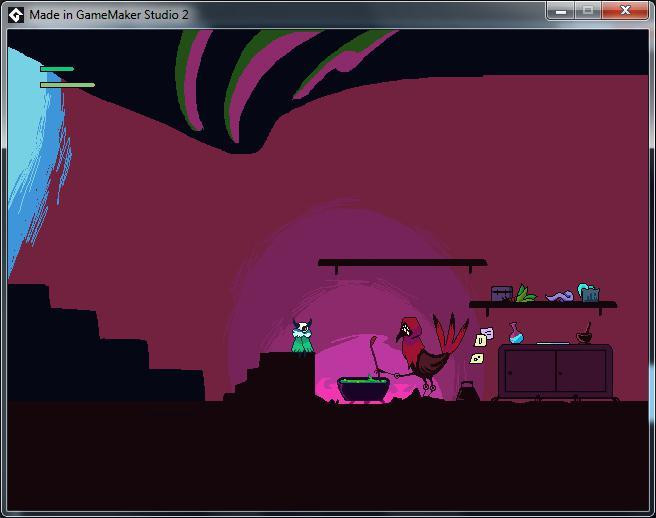The height and width of the screenshot is (518, 656).
Task: Close the game window
Action: click(x=625, y=11)
